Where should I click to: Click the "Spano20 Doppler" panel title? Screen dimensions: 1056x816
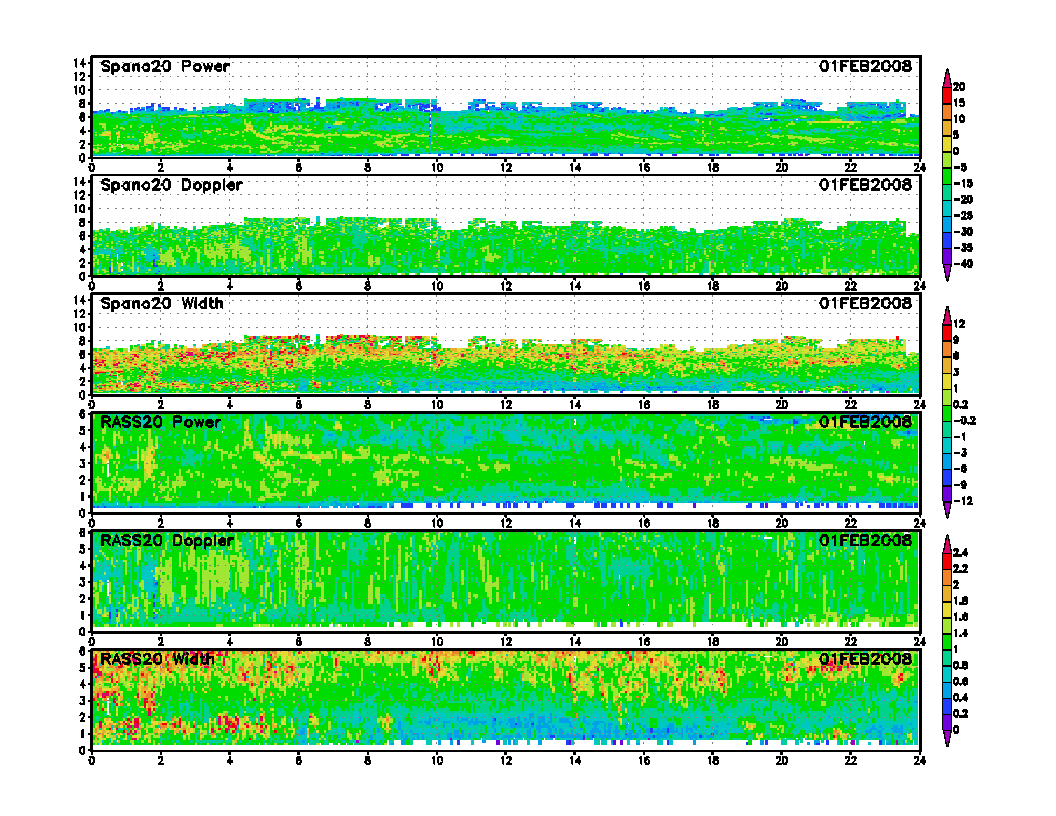[171, 184]
